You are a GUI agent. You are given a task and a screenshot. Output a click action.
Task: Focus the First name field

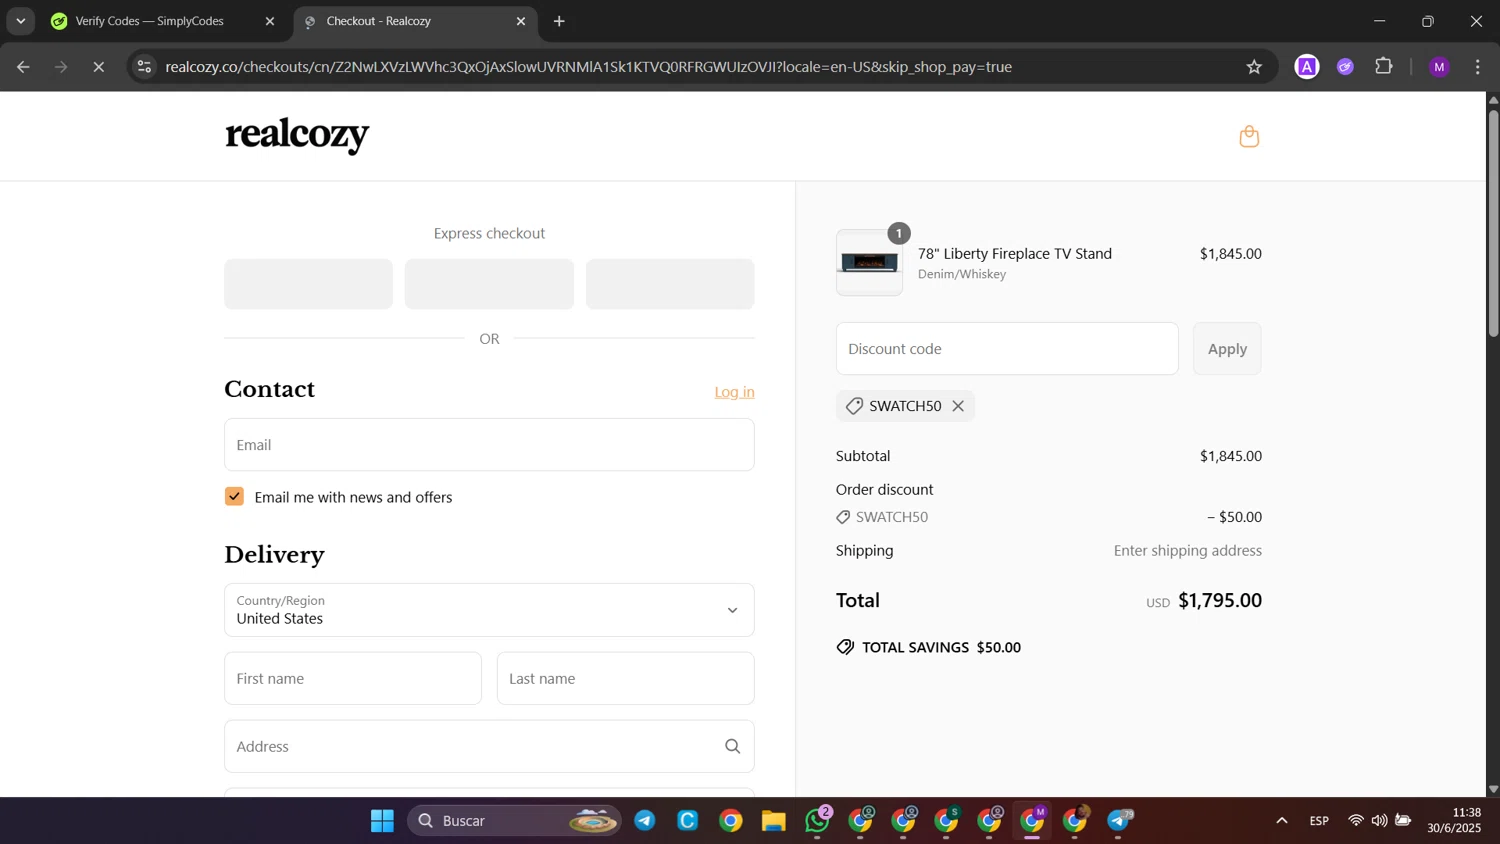(x=353, y=678)
